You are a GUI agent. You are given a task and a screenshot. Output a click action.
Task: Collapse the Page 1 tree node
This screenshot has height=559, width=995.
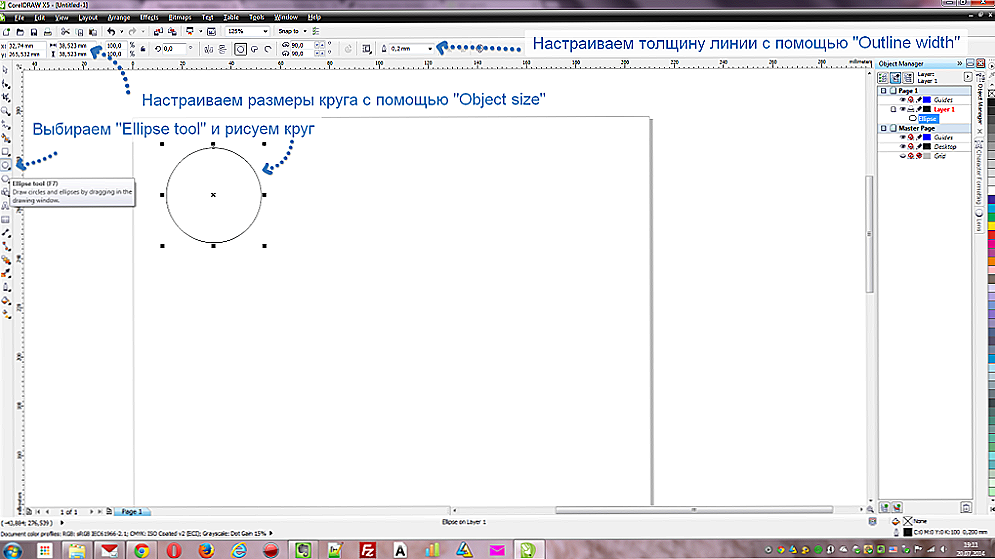(x=883, y=91)
